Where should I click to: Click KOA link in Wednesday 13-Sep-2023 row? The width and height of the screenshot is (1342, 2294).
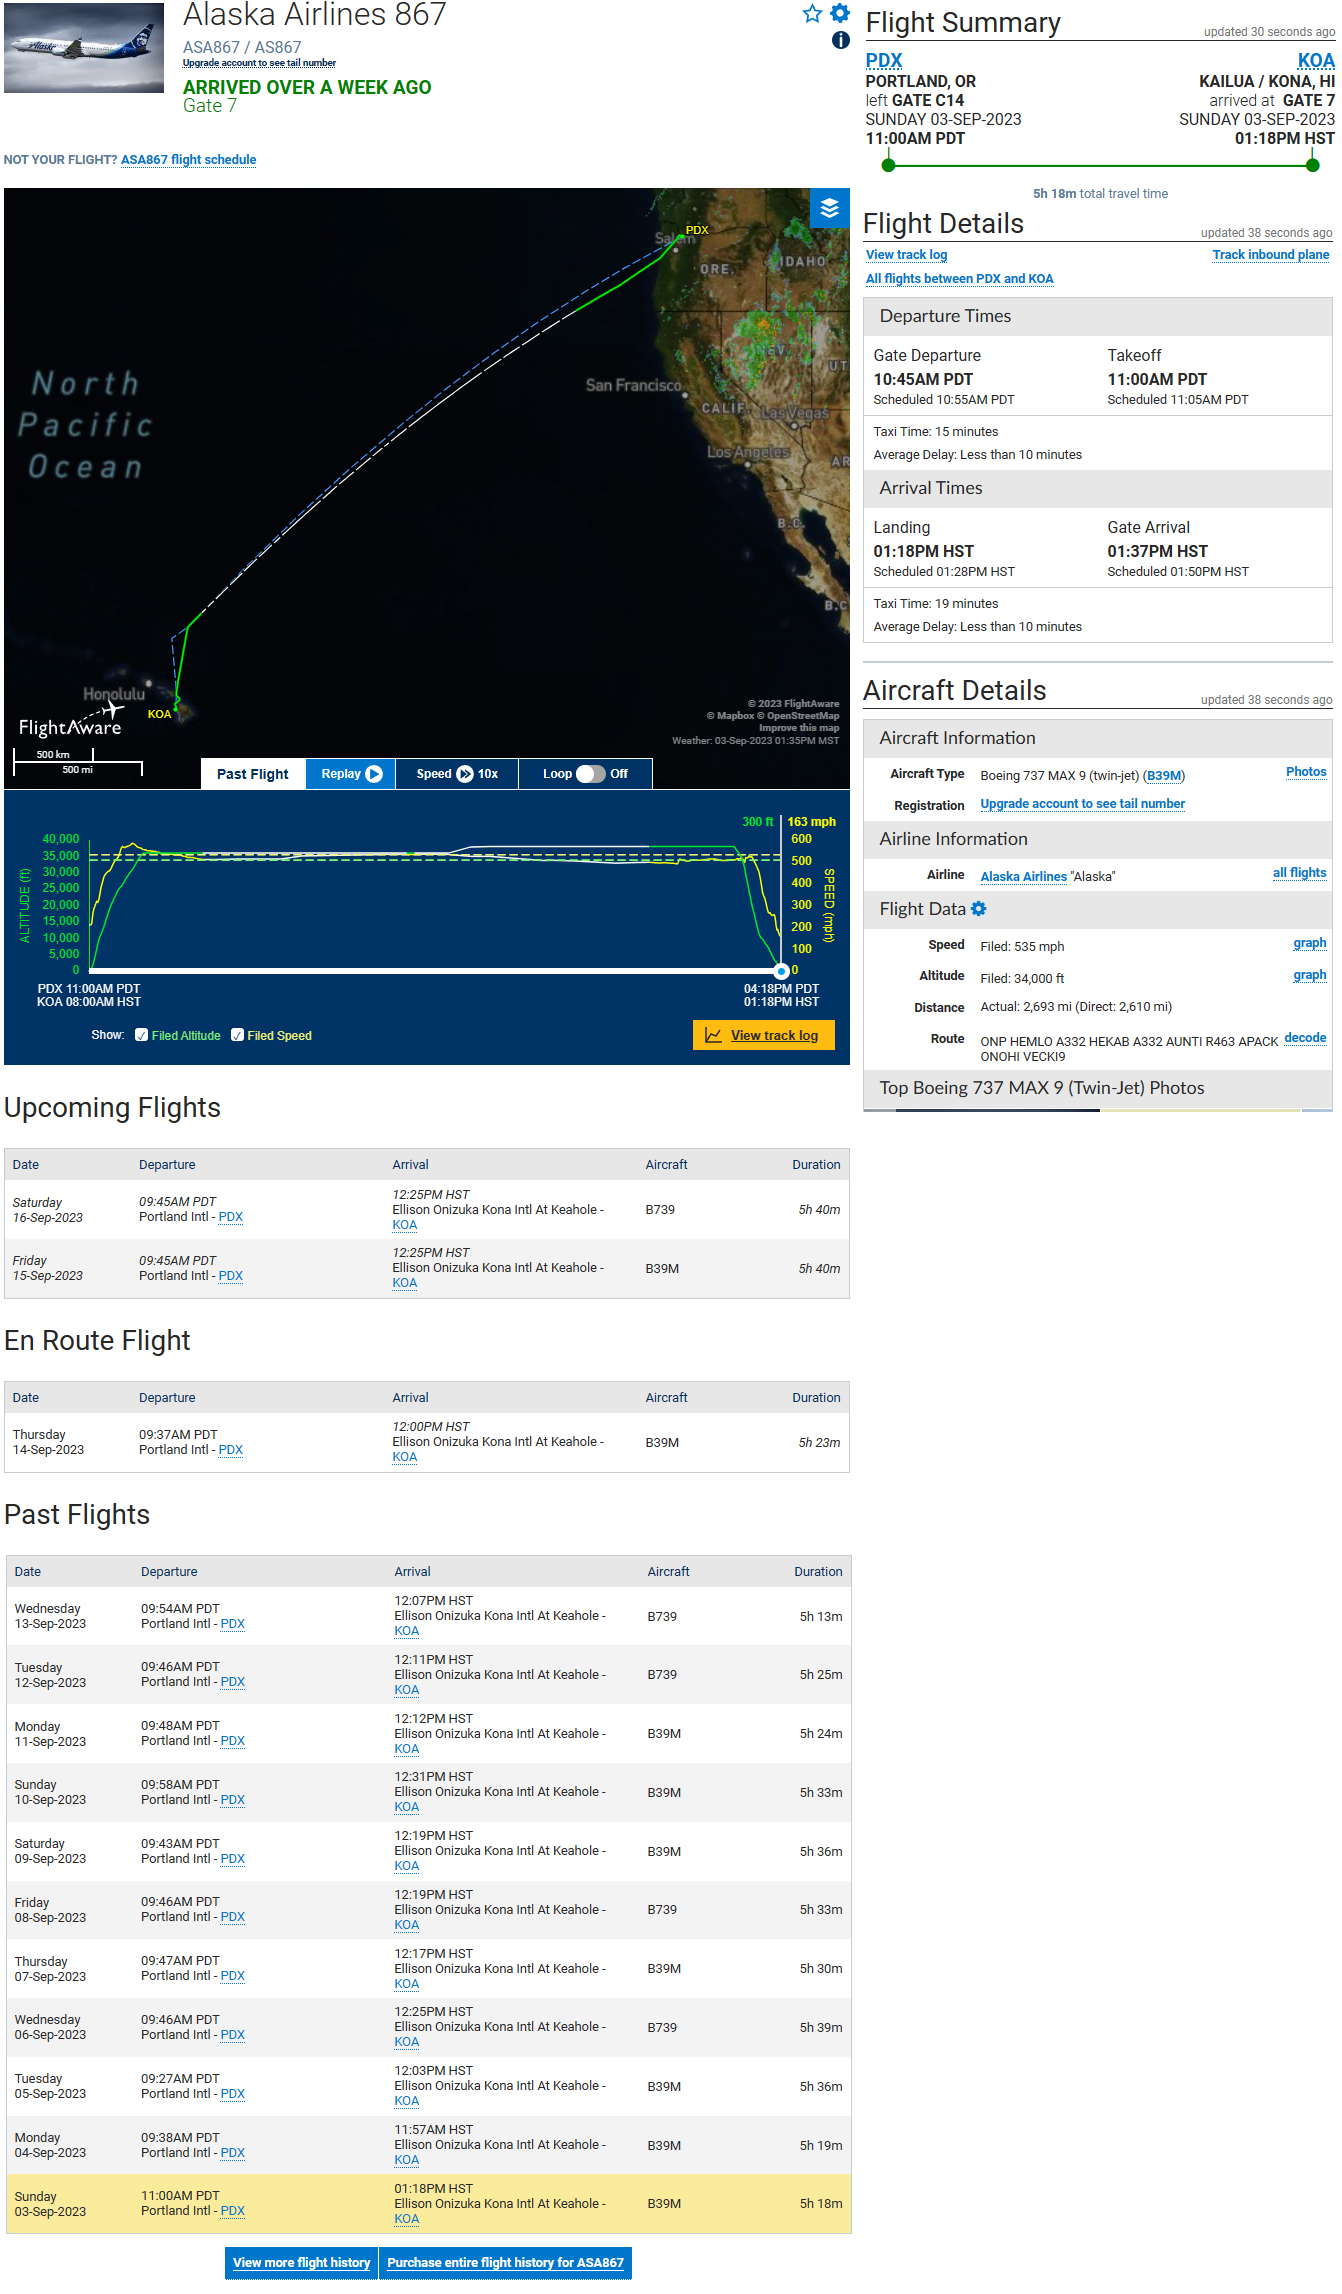pos(407,1631)
